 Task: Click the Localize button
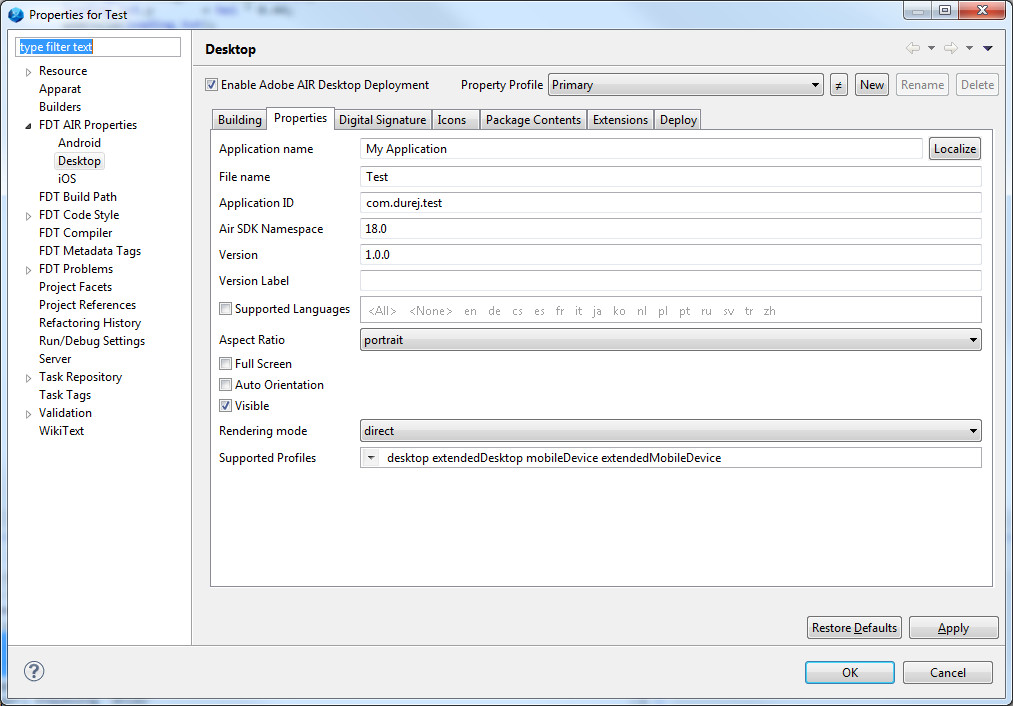click(x=954, y=149)
